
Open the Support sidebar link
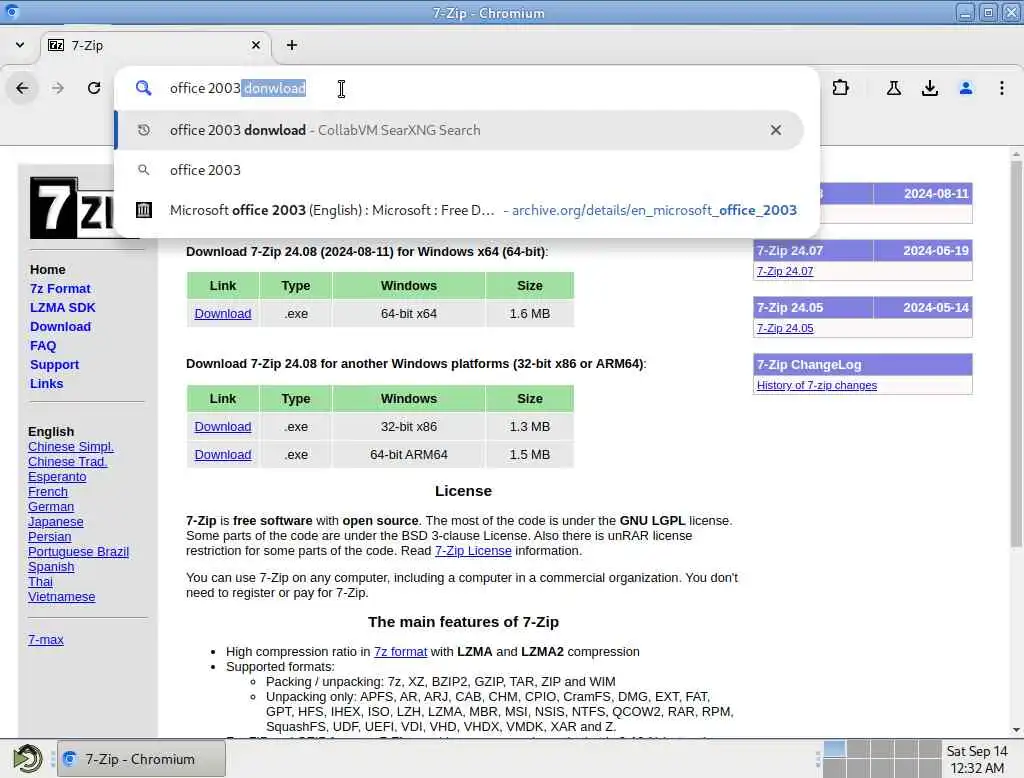[x=54, y=365]
